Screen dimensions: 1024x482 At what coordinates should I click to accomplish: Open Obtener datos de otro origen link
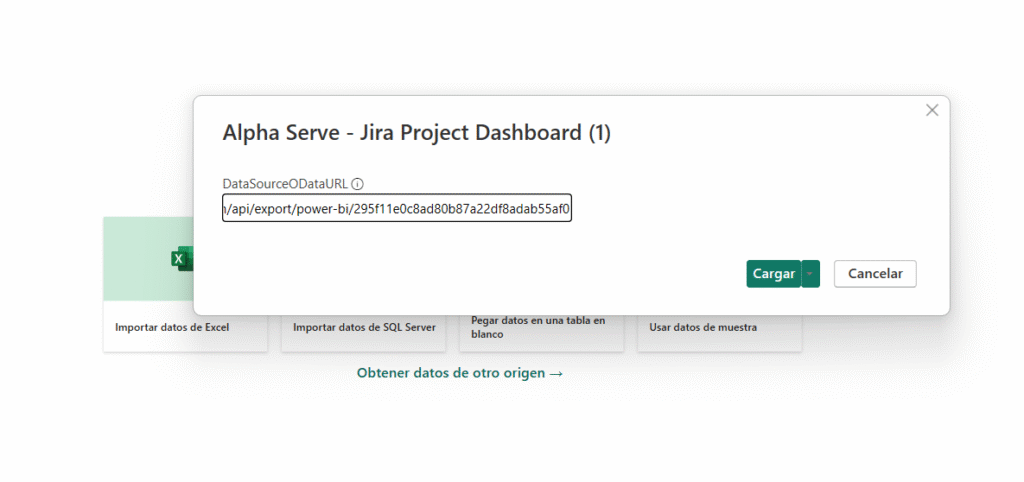point(460,373)
